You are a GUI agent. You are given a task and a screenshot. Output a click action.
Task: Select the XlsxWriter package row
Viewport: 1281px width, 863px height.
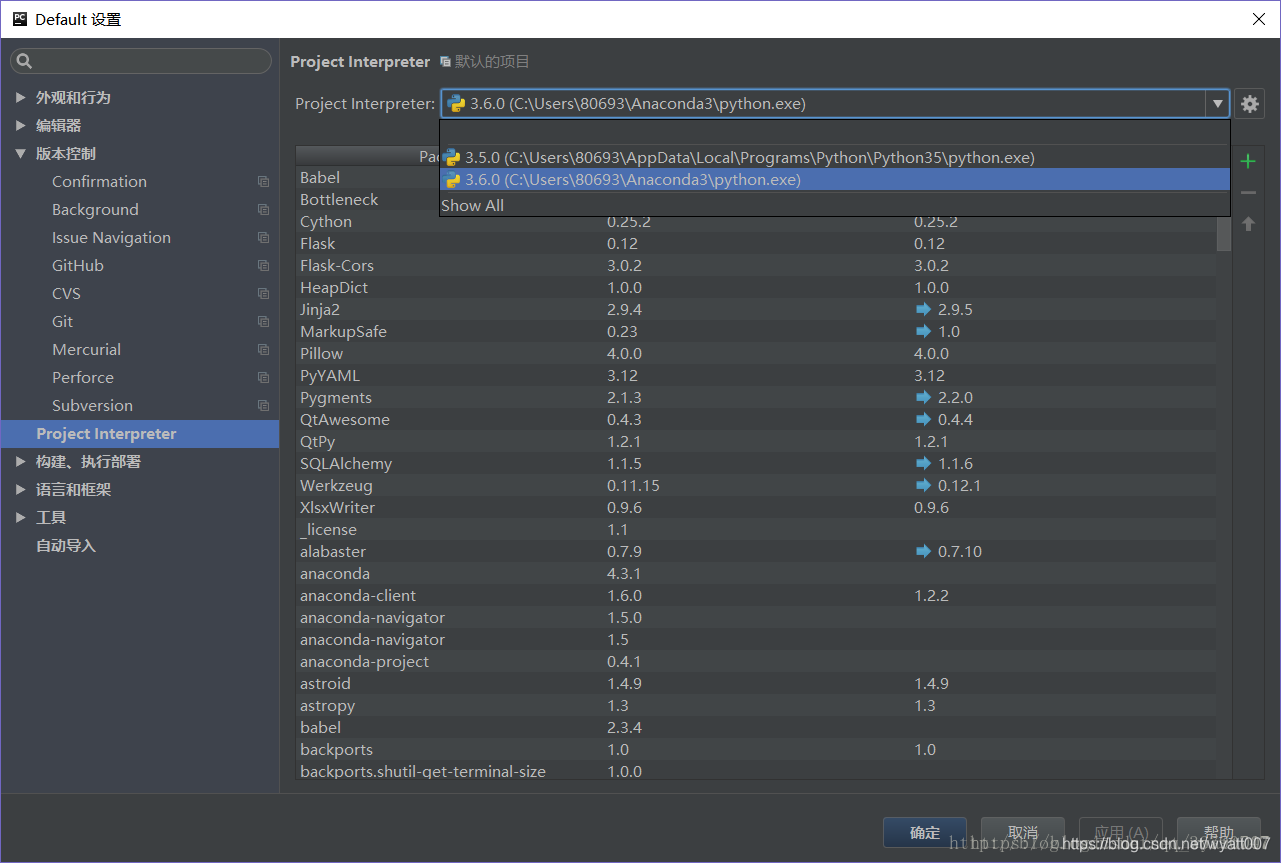tap(756, 508)
